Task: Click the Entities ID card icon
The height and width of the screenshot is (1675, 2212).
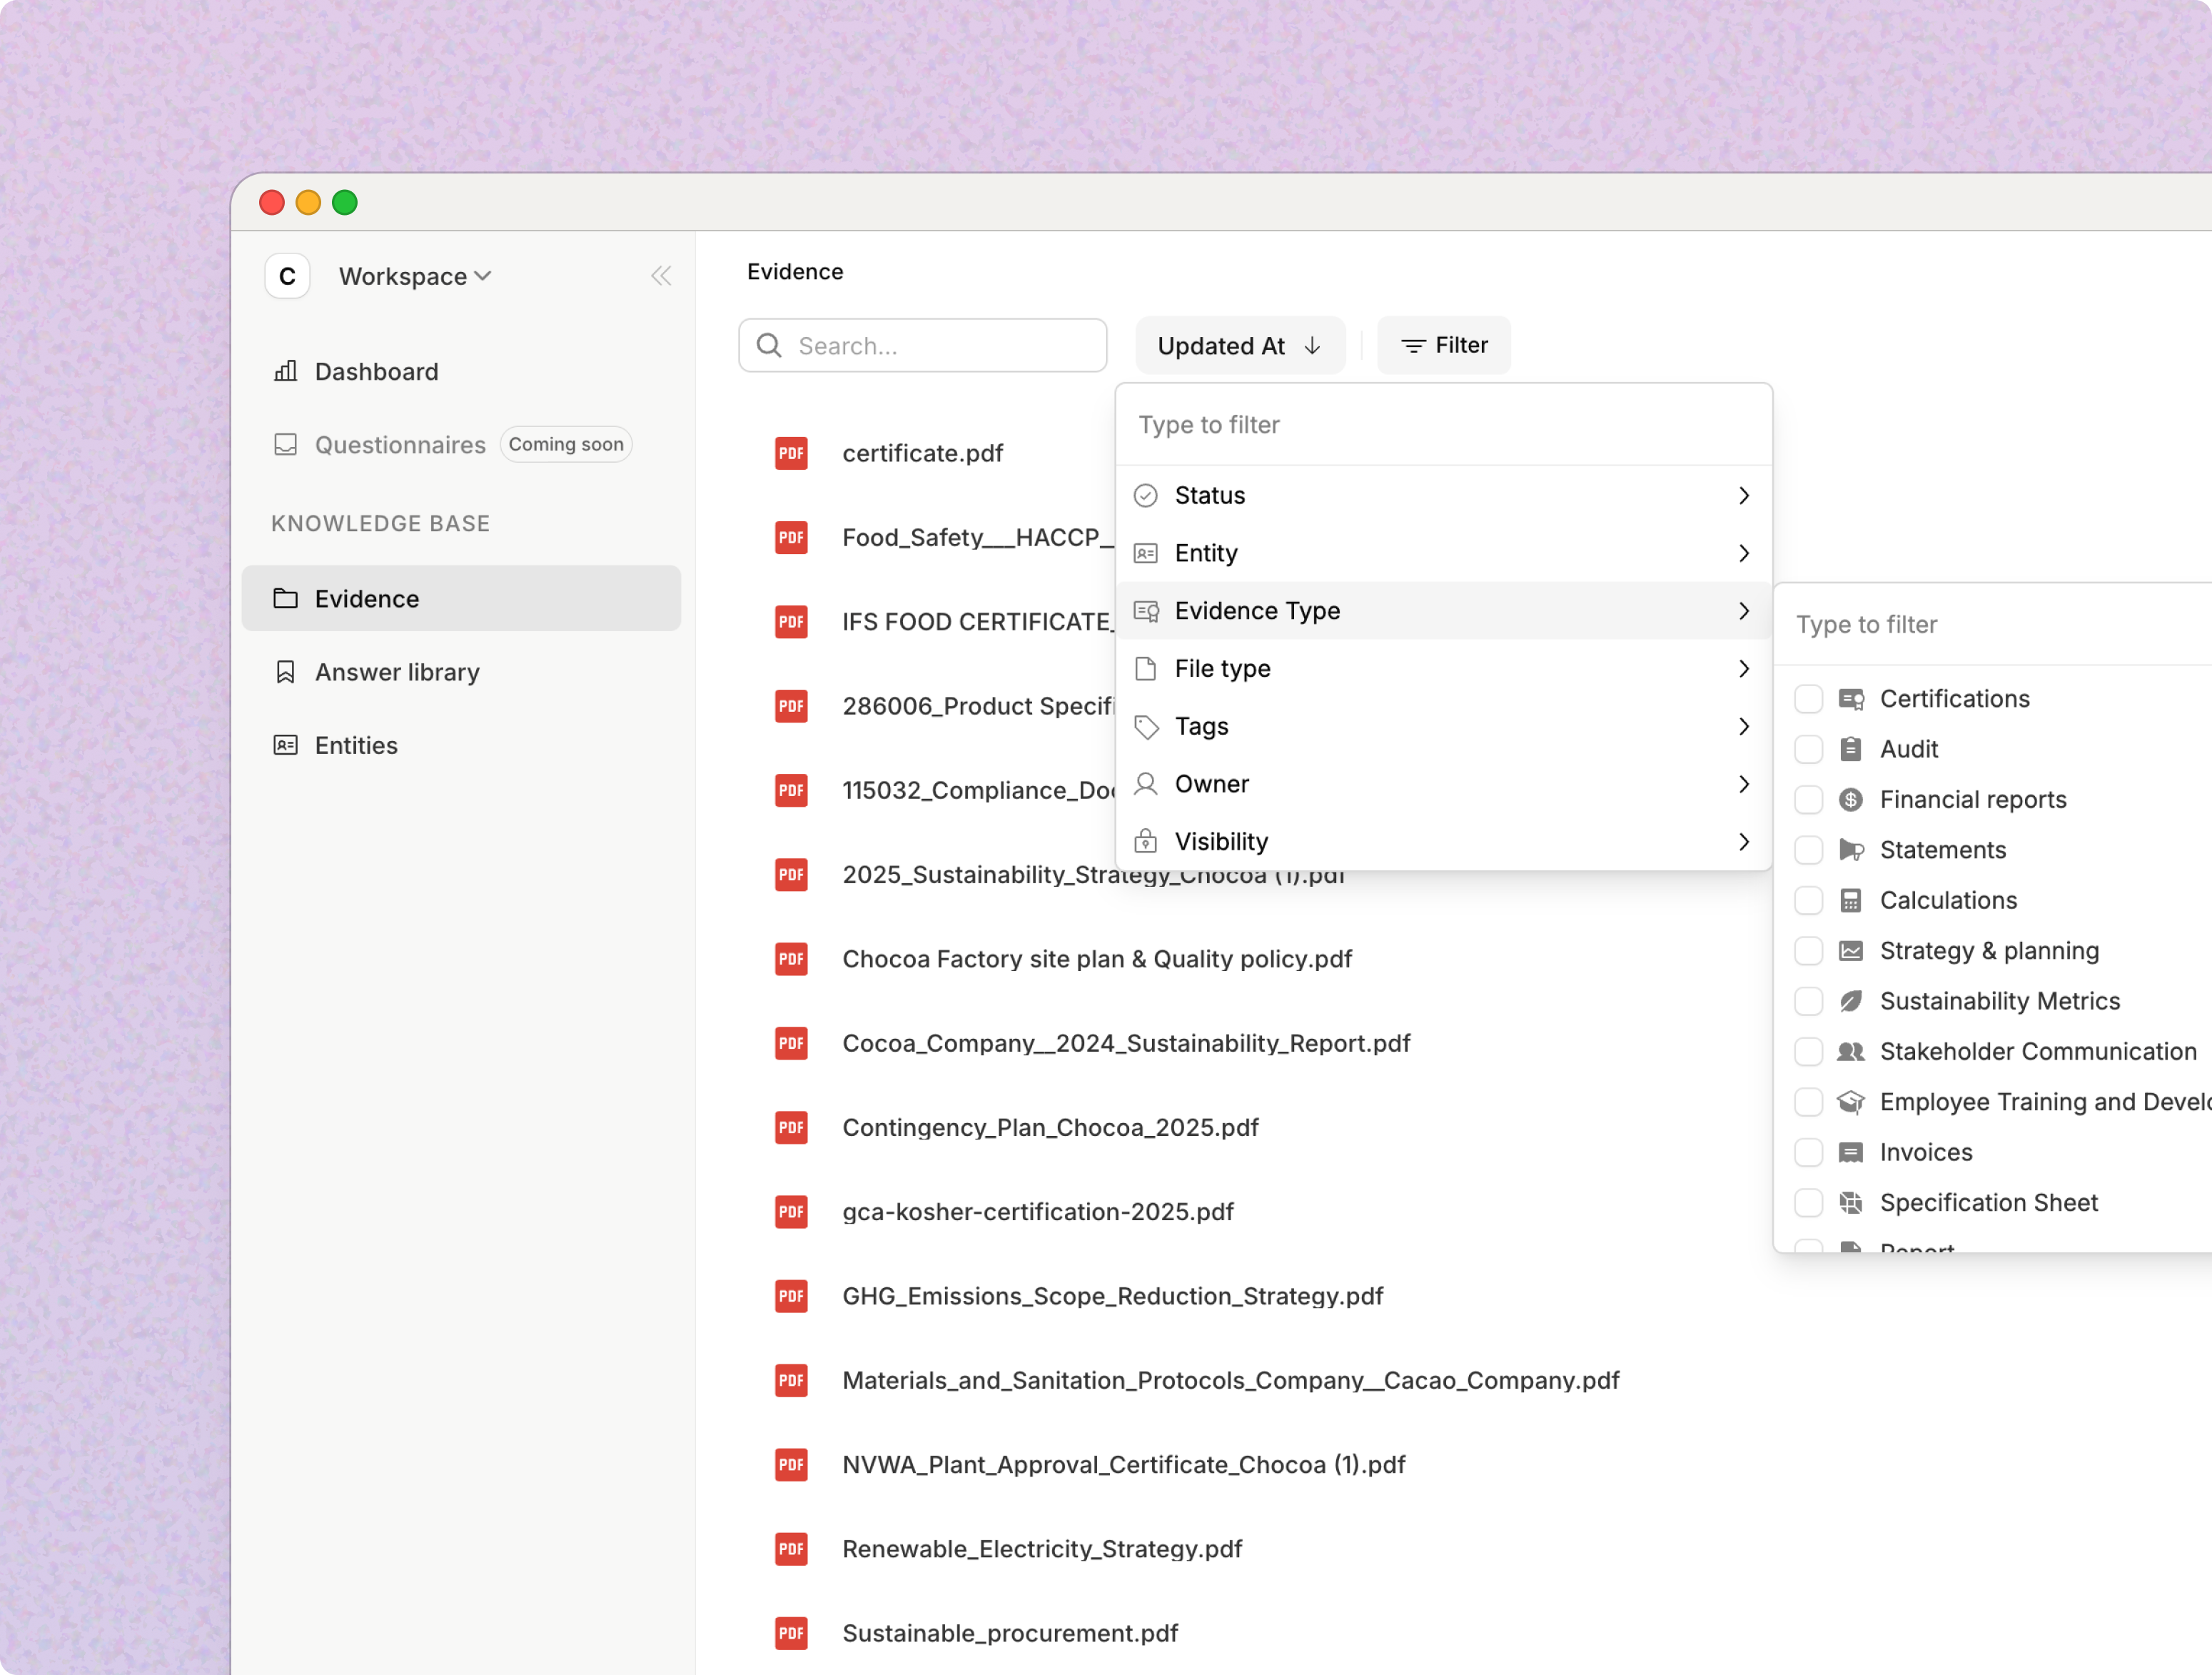Action: pos(285,745)
